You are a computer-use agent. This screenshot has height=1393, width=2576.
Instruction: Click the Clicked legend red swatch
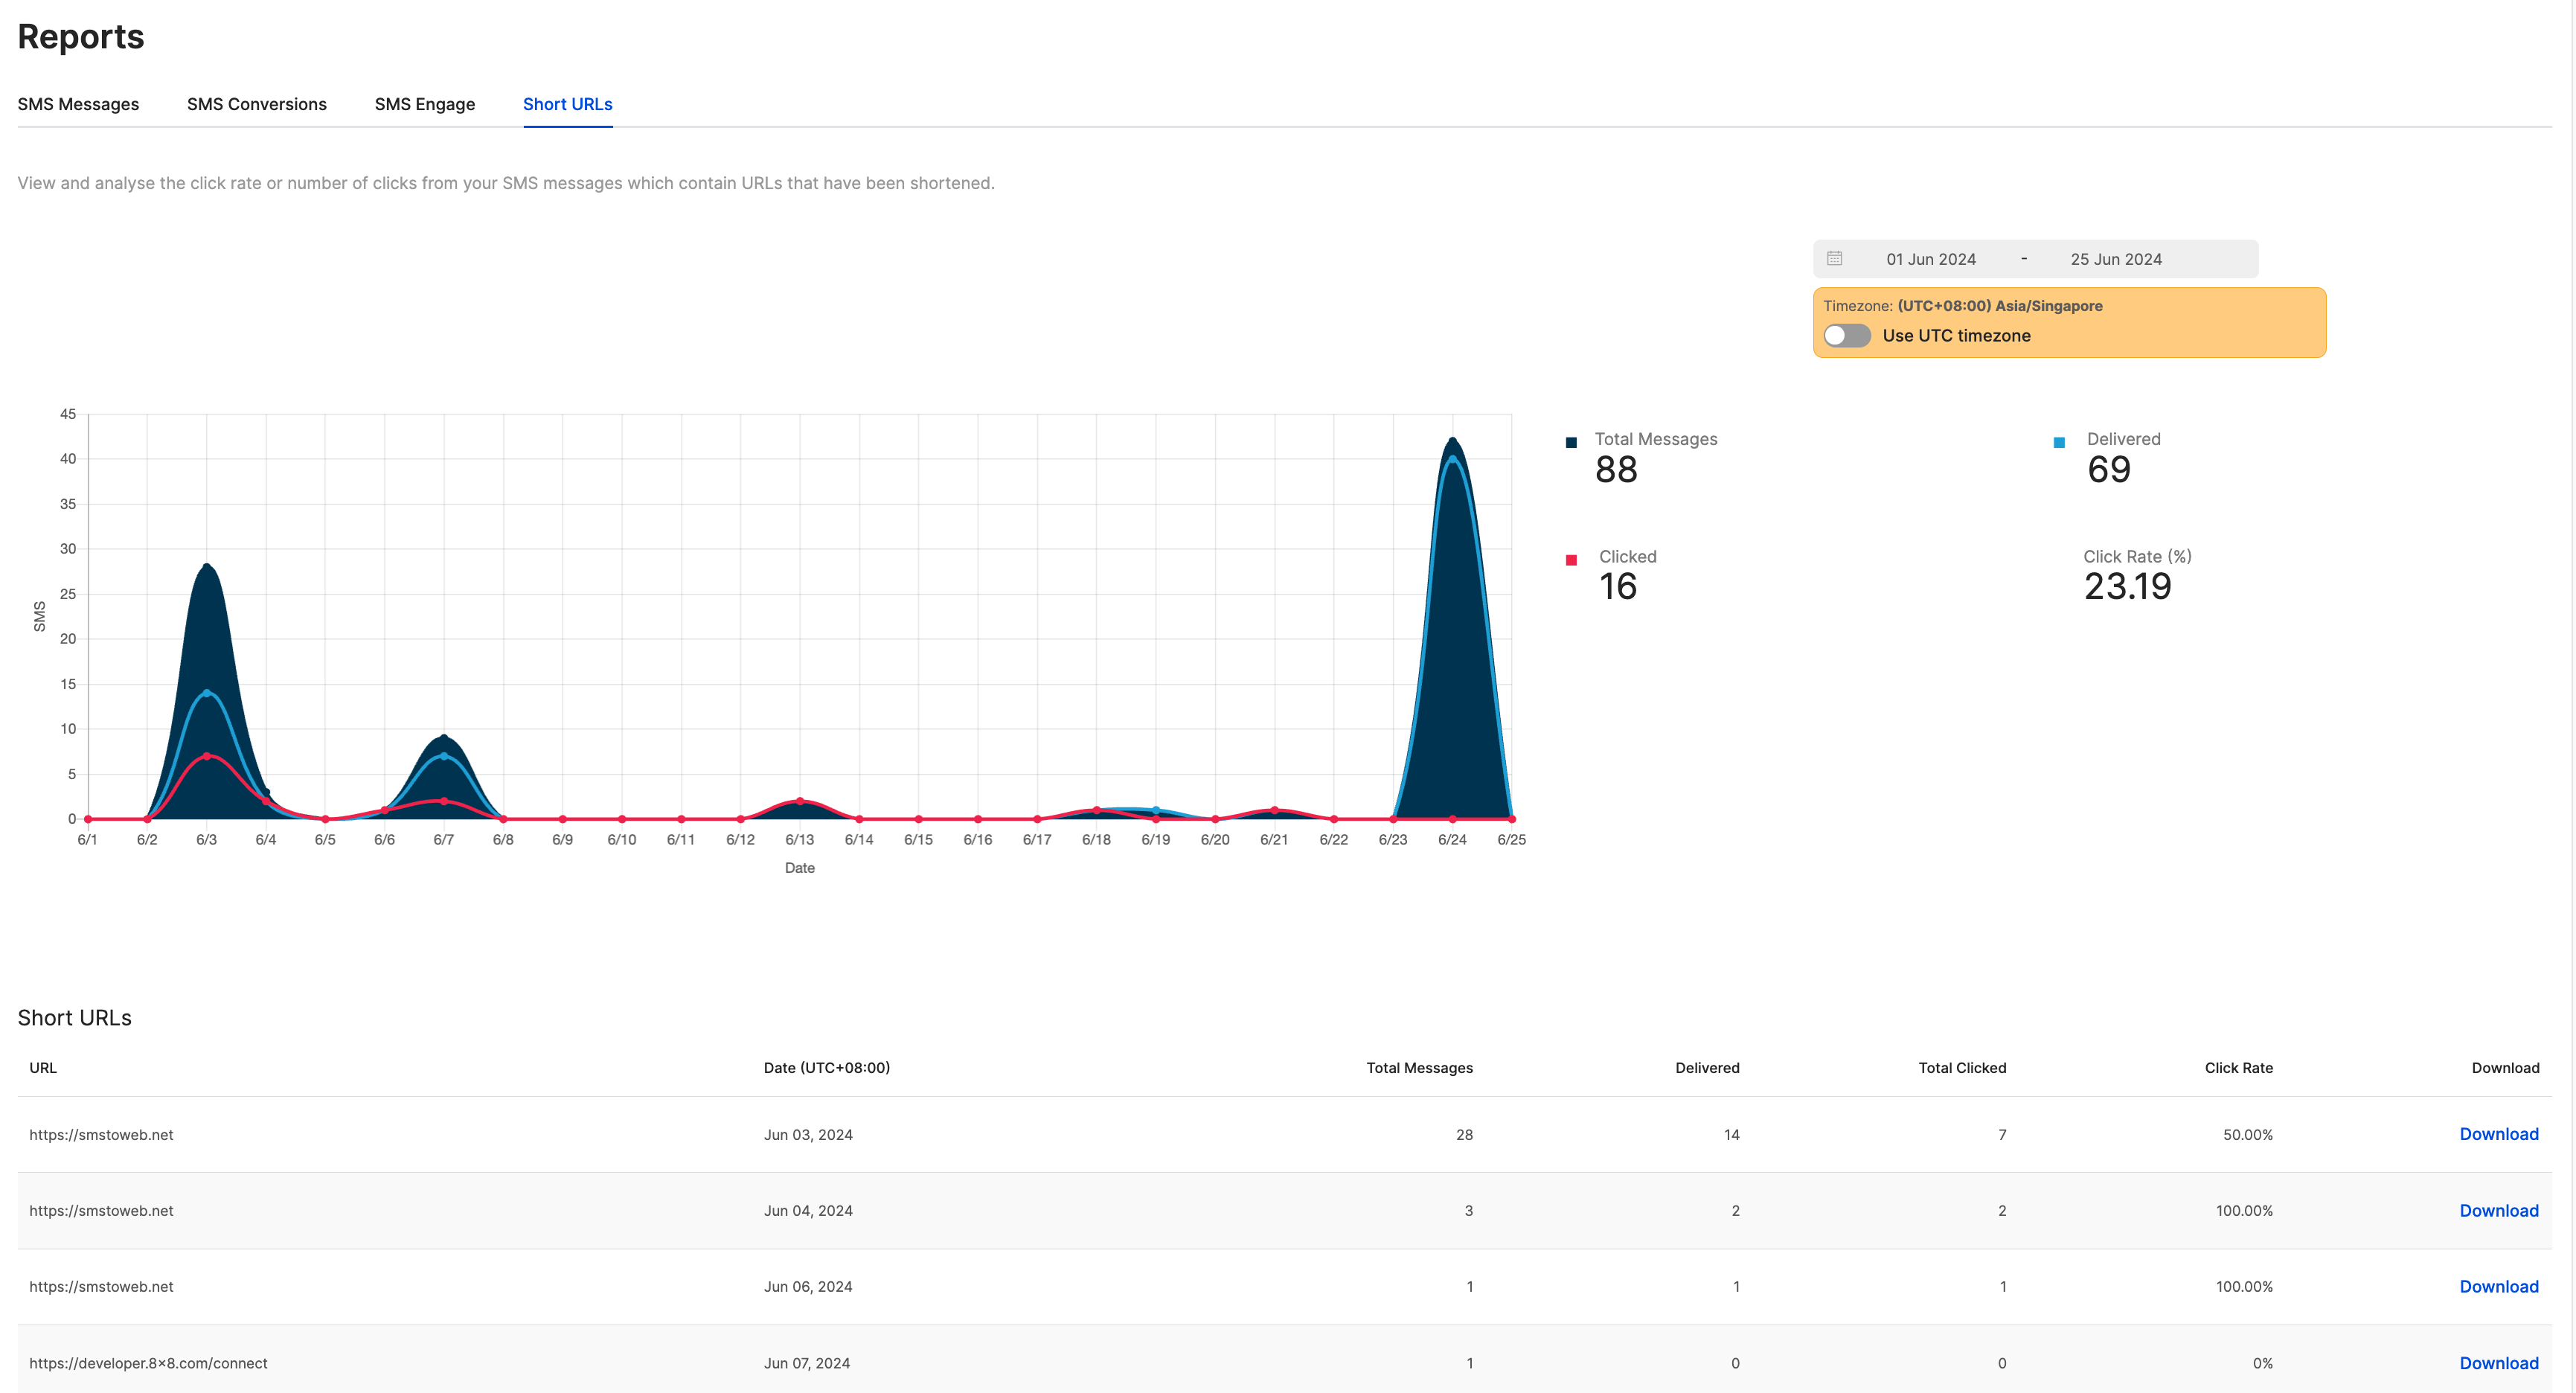point(1571,560)
